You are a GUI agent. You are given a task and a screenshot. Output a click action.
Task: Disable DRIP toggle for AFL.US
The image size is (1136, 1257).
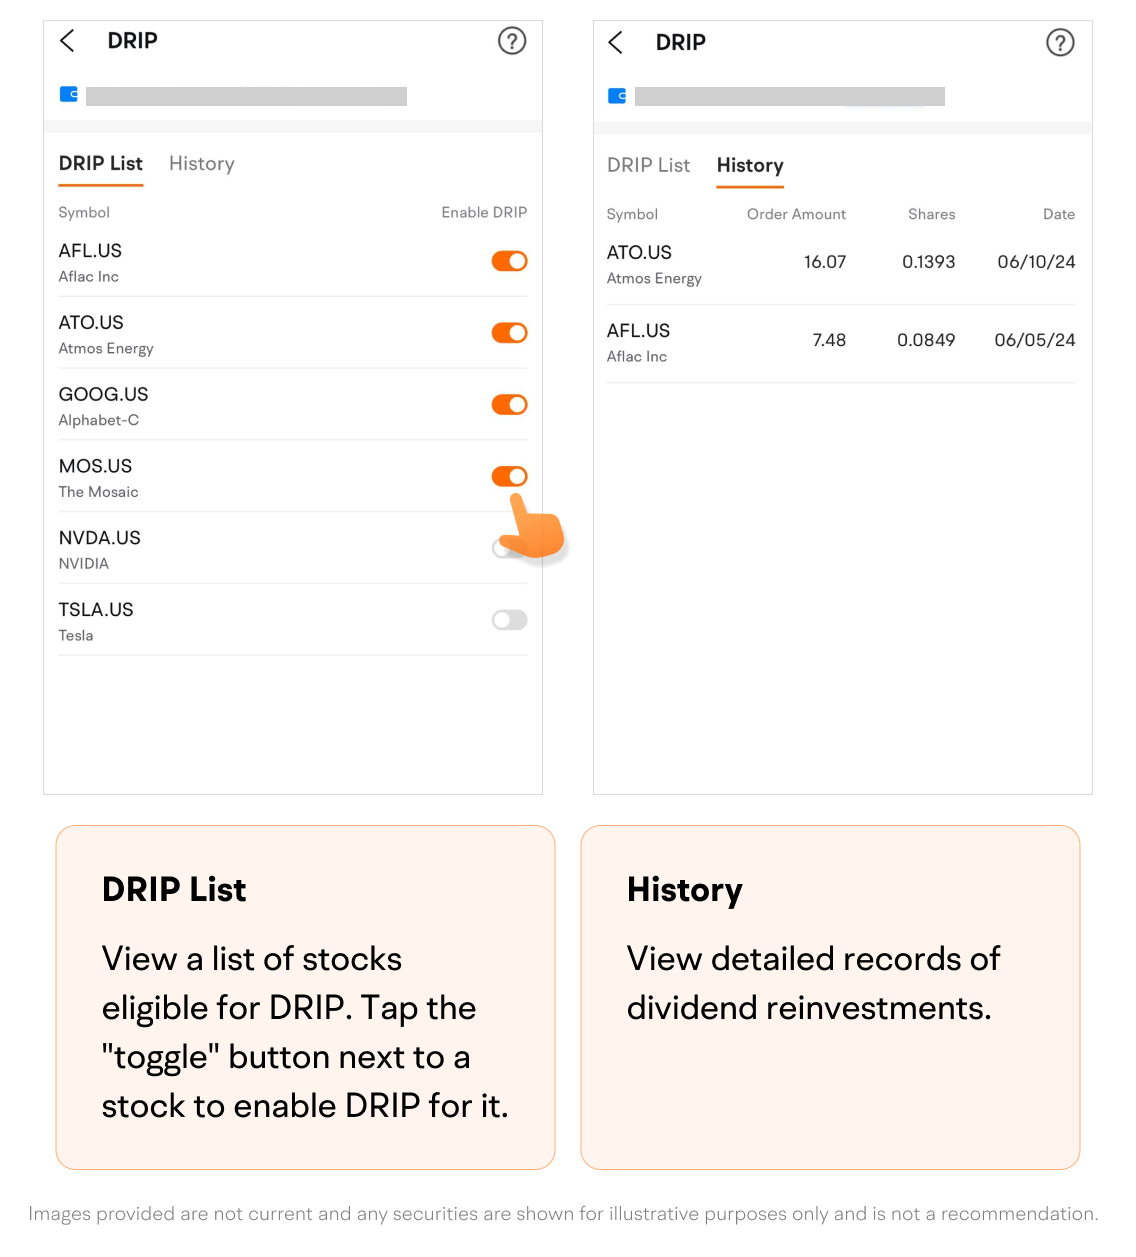point(509,261)
